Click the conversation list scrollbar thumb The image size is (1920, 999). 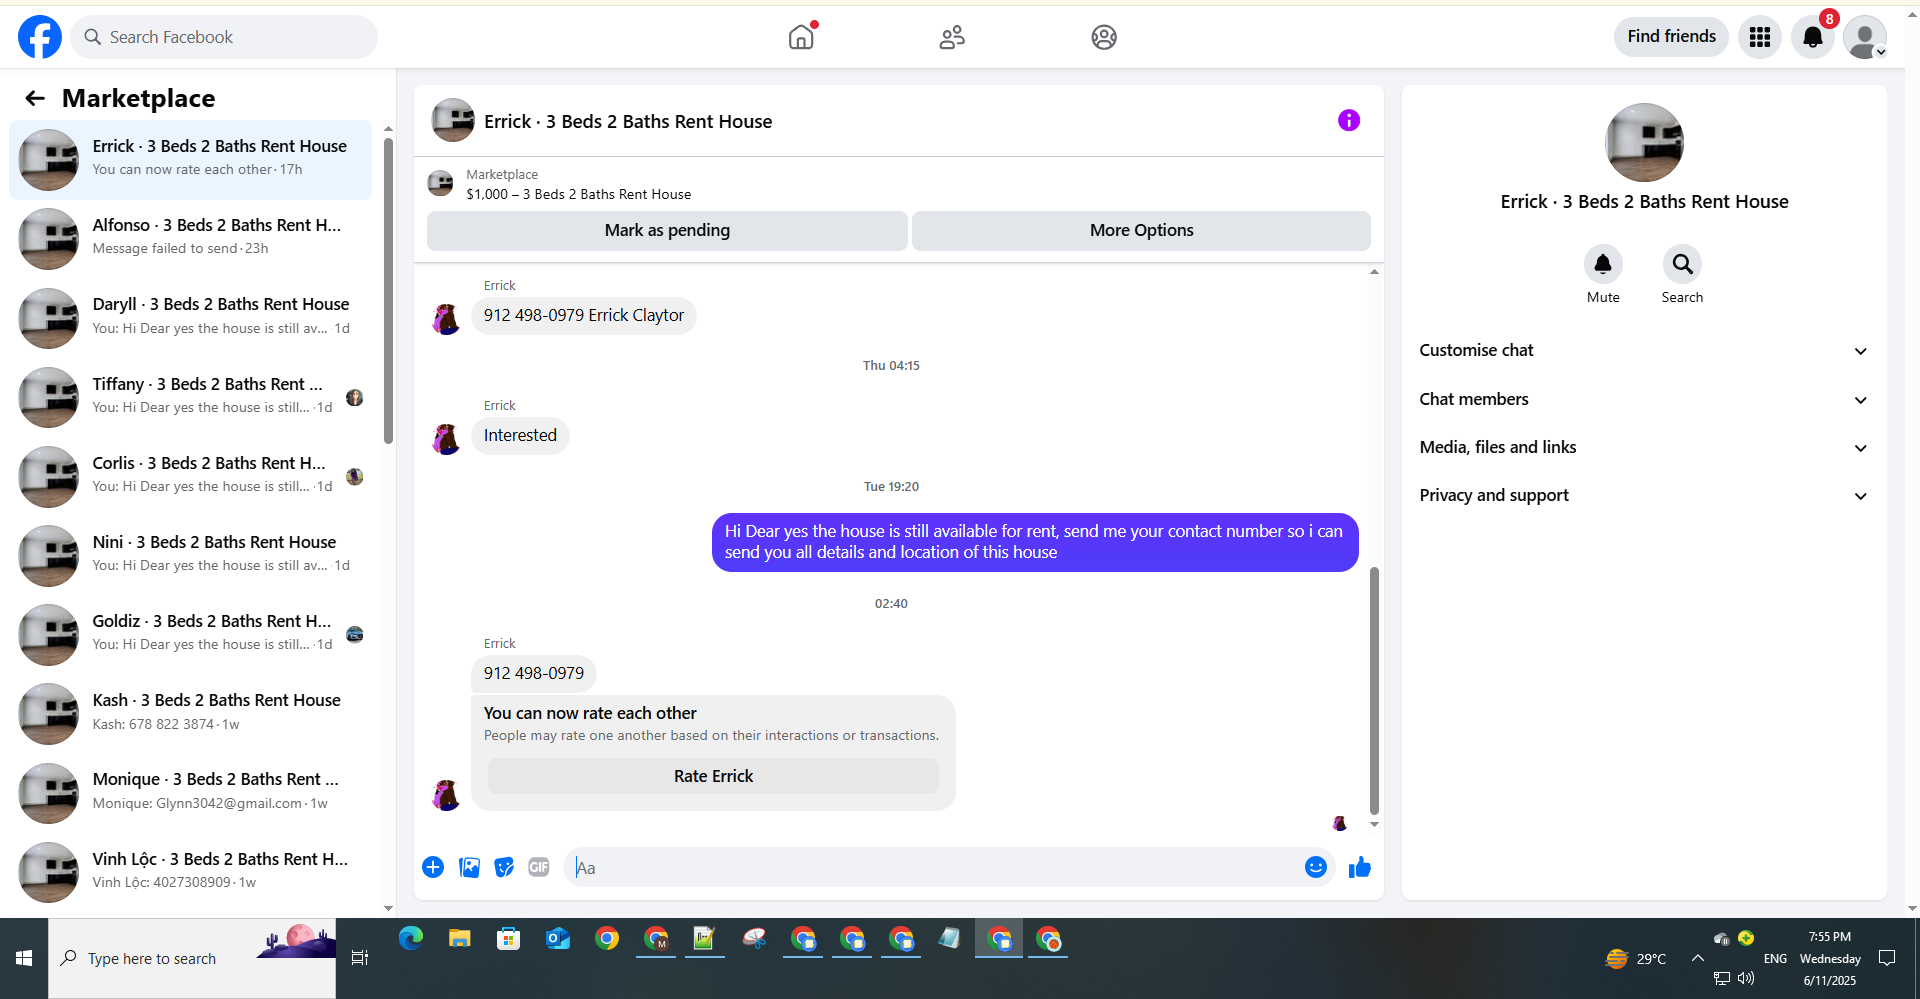pyautogui.click(x=388, y=290)
